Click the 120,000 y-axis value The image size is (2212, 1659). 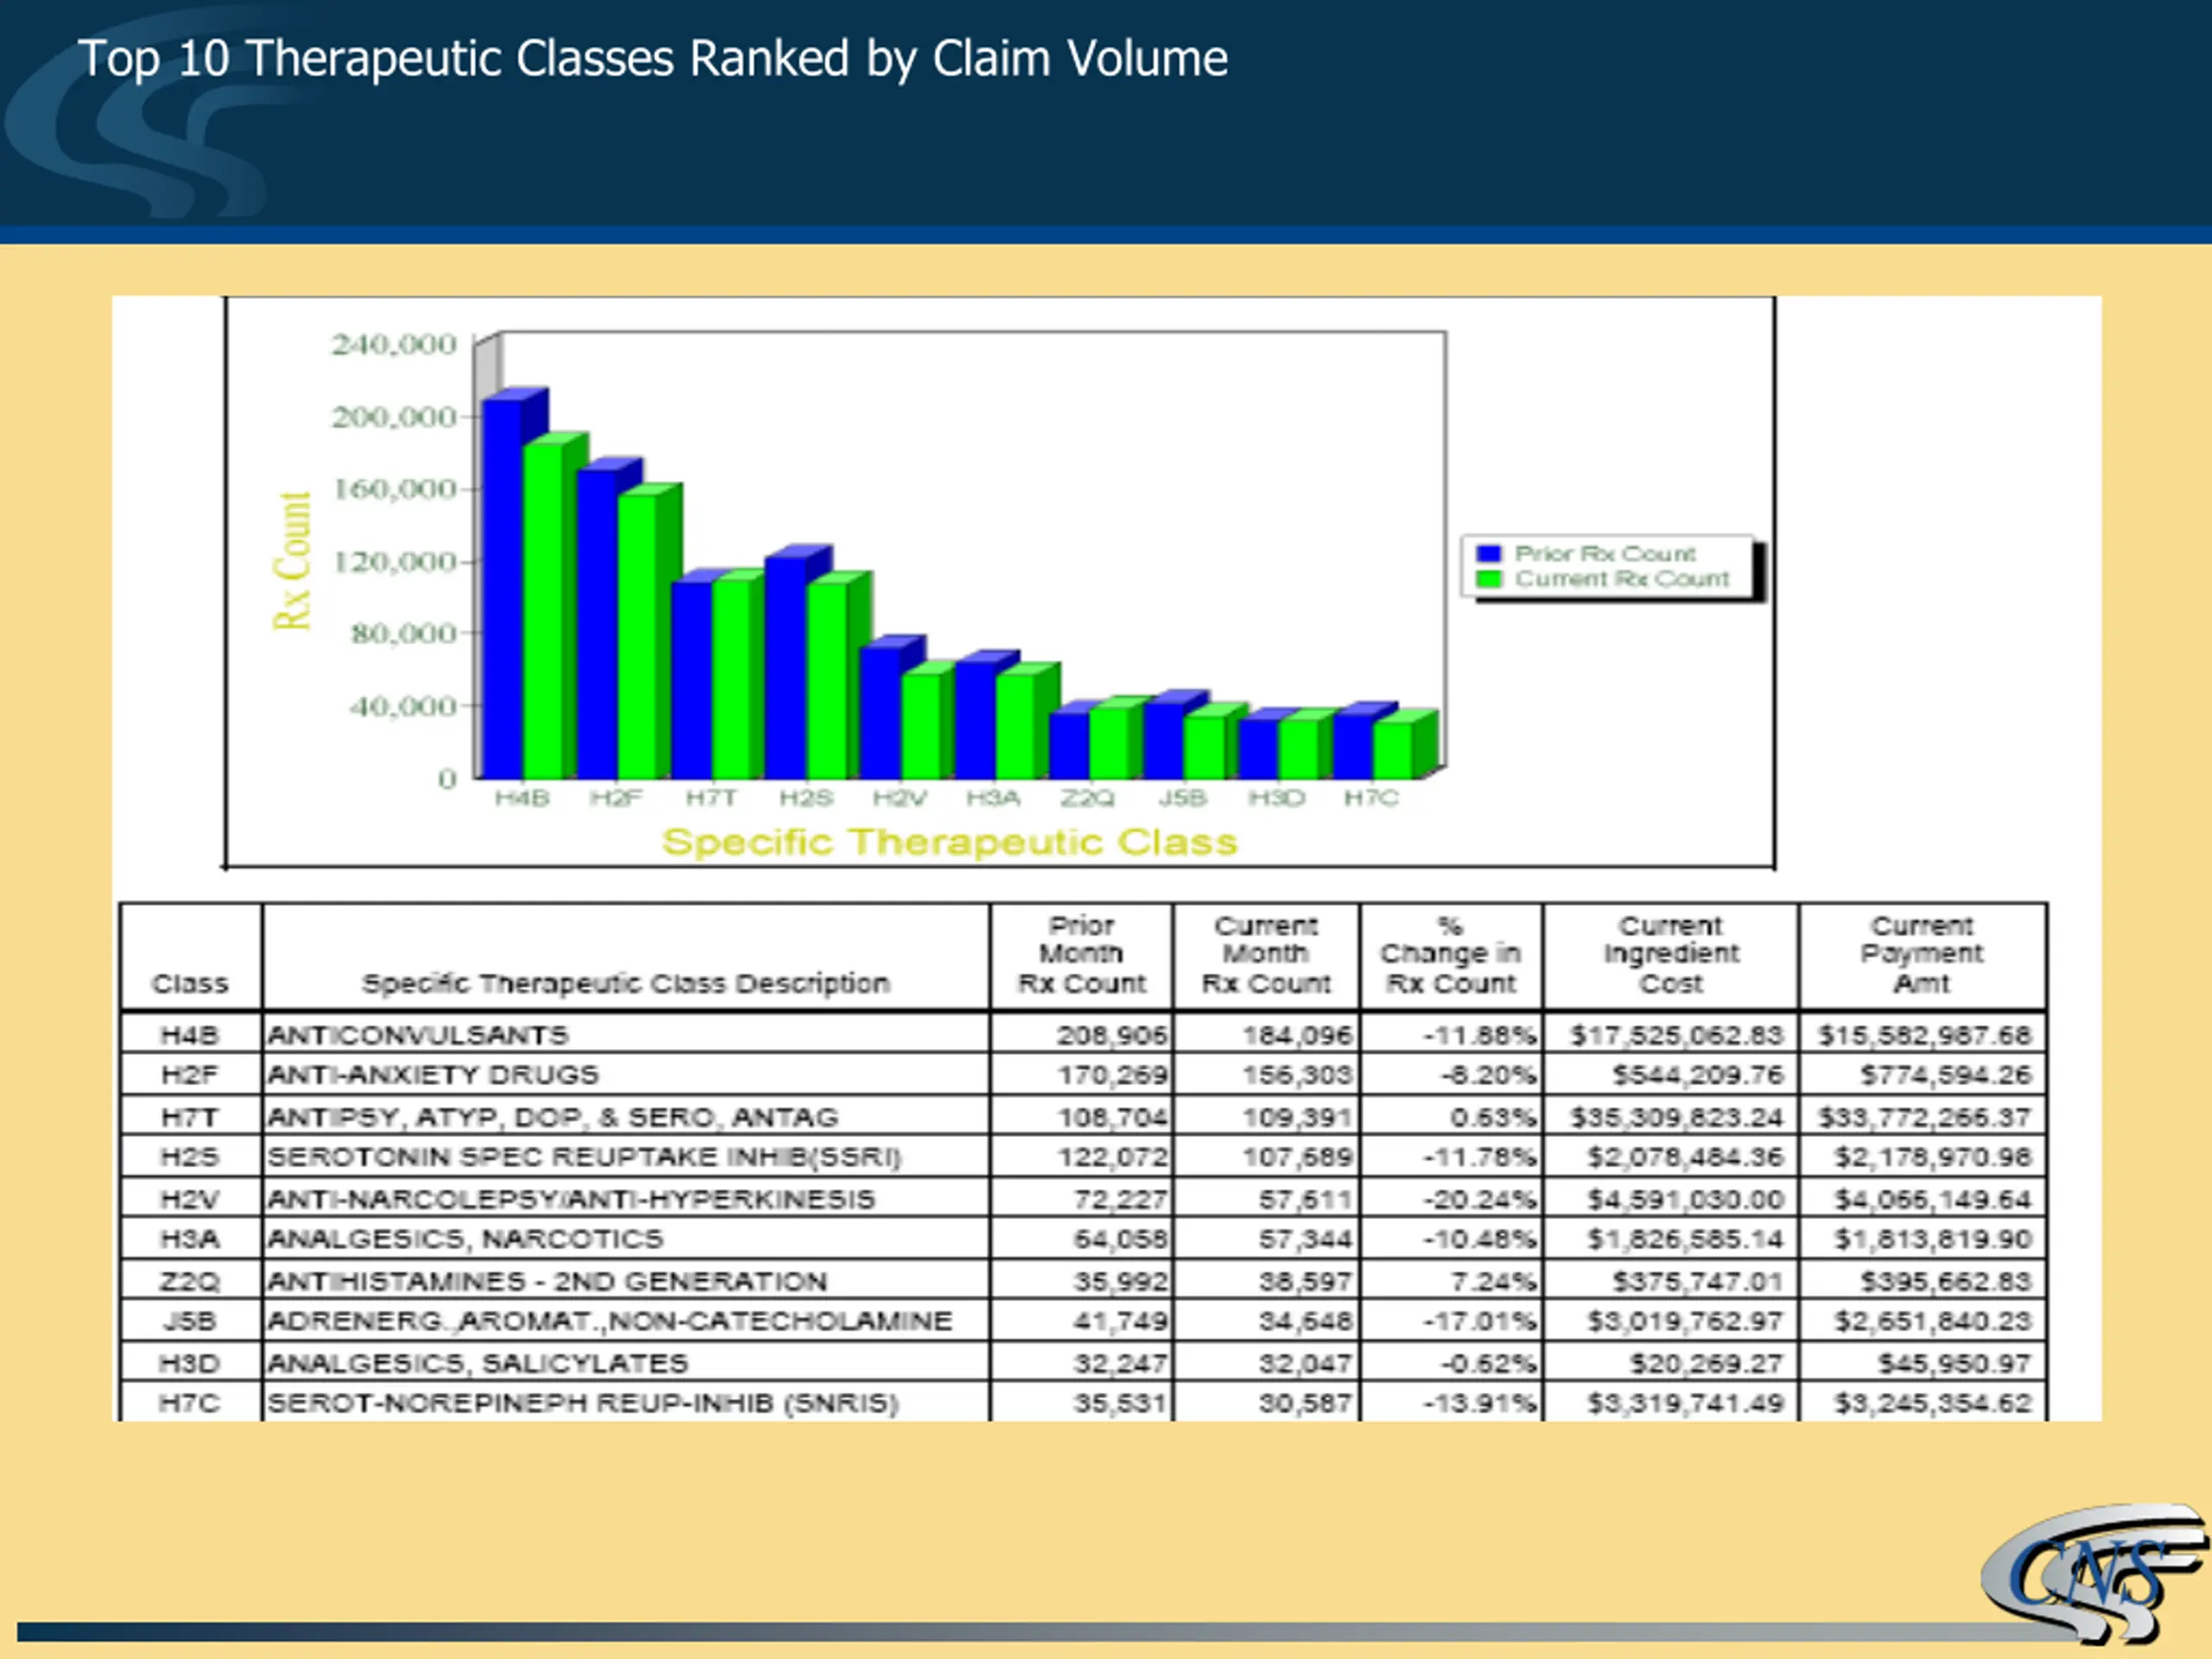(394, 562)
